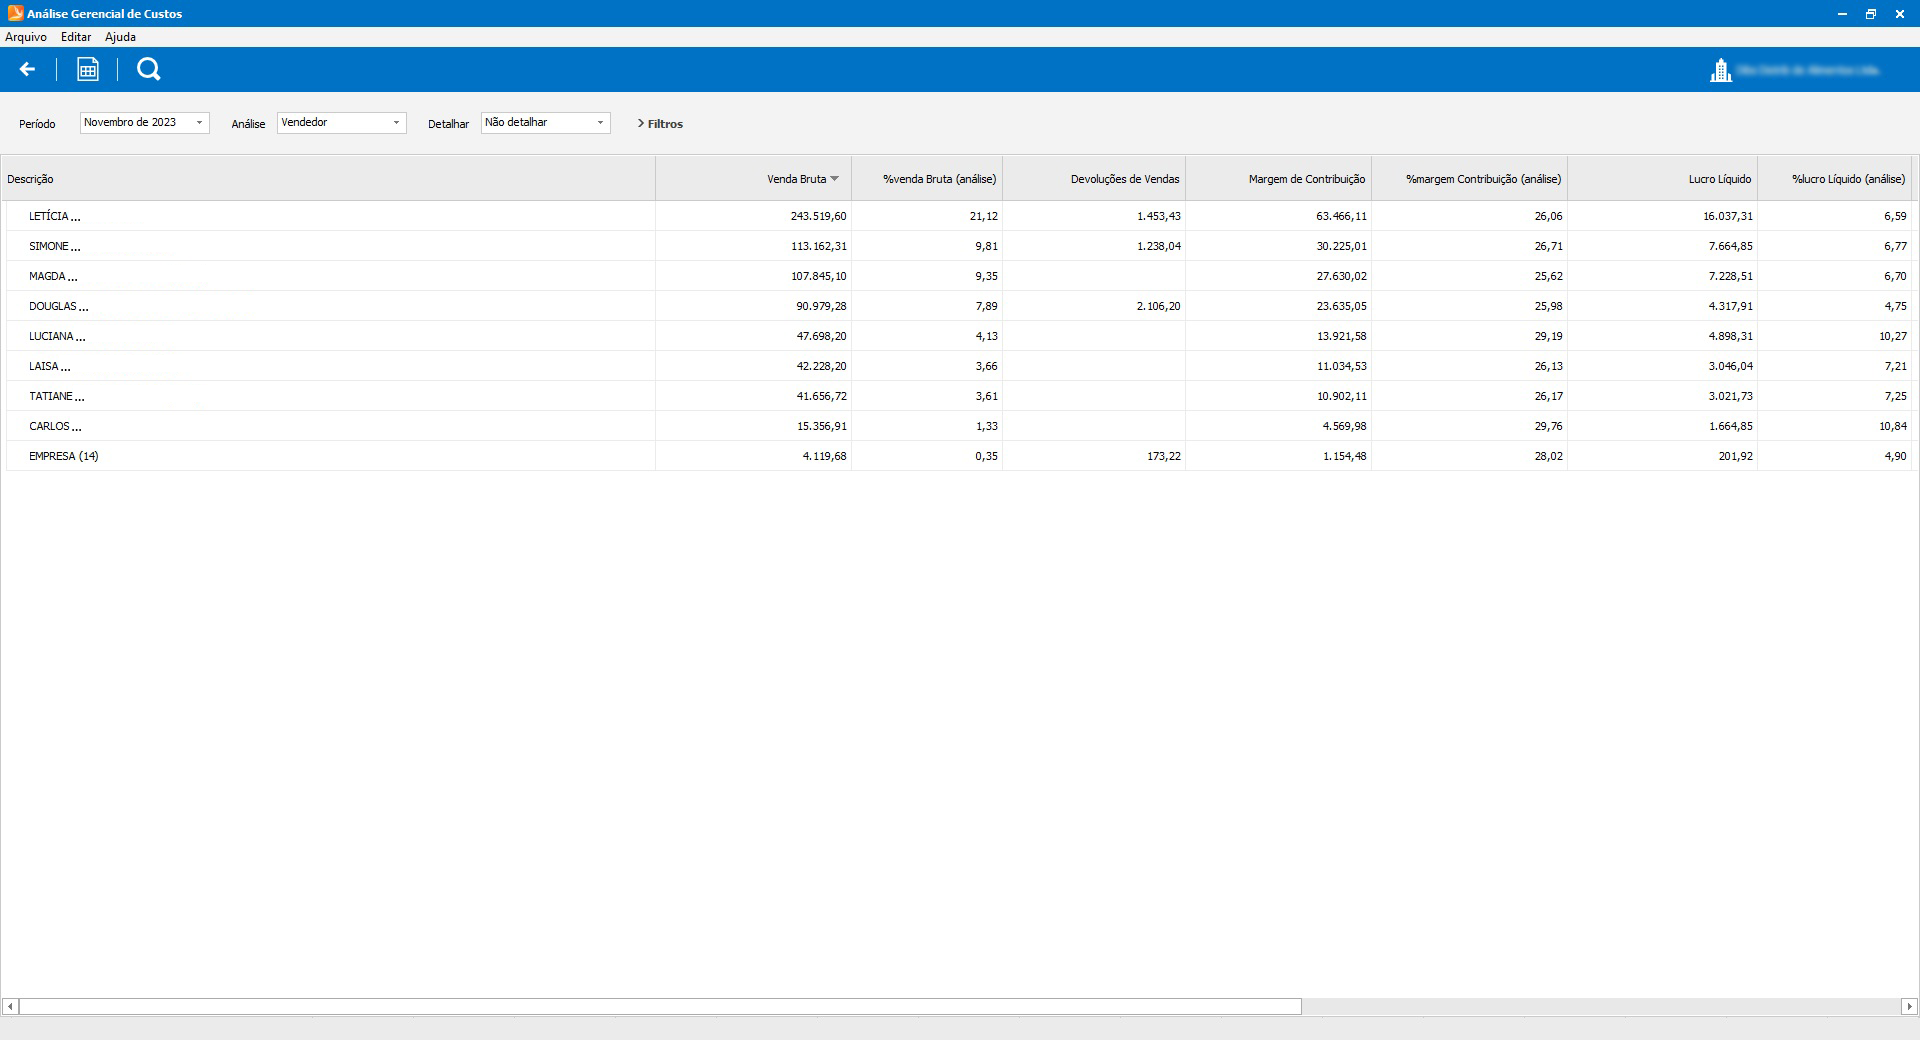The height and width of the screenshot is (1040, 1920).
Task: Open the spreadsheet grid export icon
Action: pyautogui.click(x=88, y=69)
